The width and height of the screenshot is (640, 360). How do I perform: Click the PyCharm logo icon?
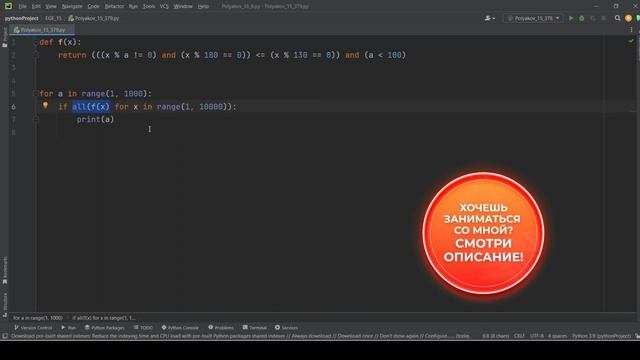pyautogui.click(x=8, y=6)
